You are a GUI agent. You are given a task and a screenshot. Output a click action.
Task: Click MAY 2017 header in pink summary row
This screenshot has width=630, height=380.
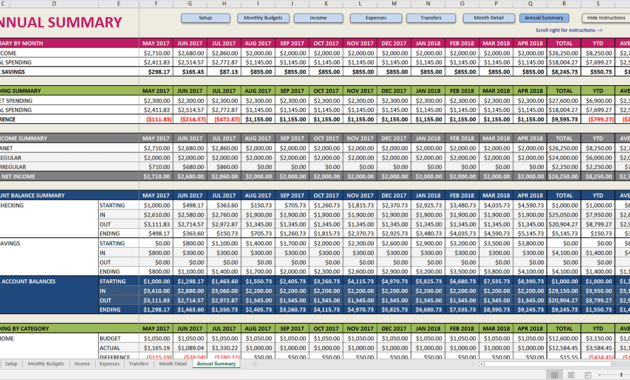click(x=156, y=43)
